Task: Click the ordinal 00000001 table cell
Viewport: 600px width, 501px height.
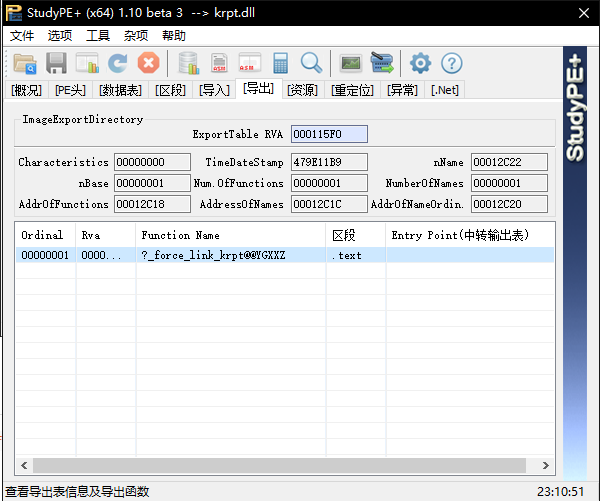Action: click(x=45, y=255)
